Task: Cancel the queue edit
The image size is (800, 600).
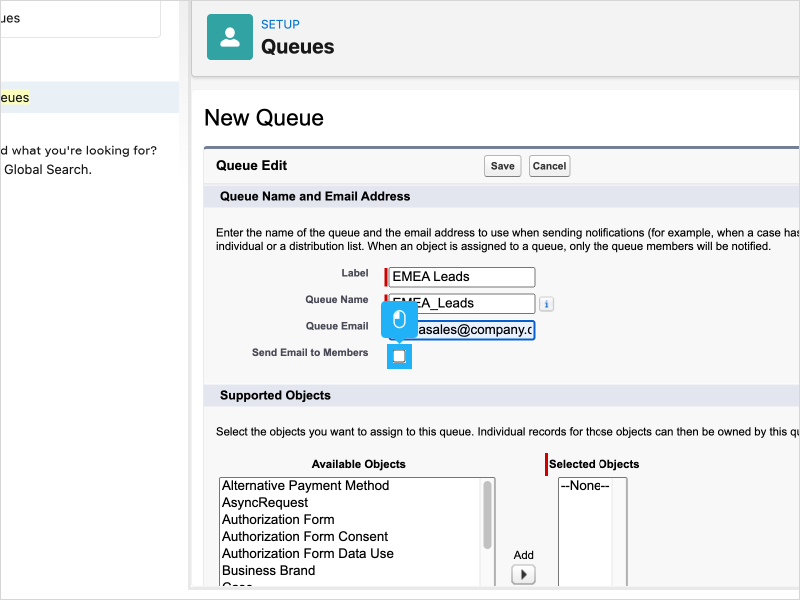Action: tap(549, 166)
